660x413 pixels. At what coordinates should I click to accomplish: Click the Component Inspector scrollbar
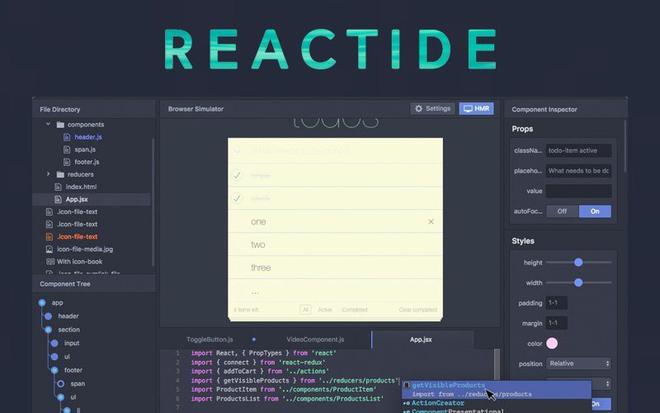(625, 146)
